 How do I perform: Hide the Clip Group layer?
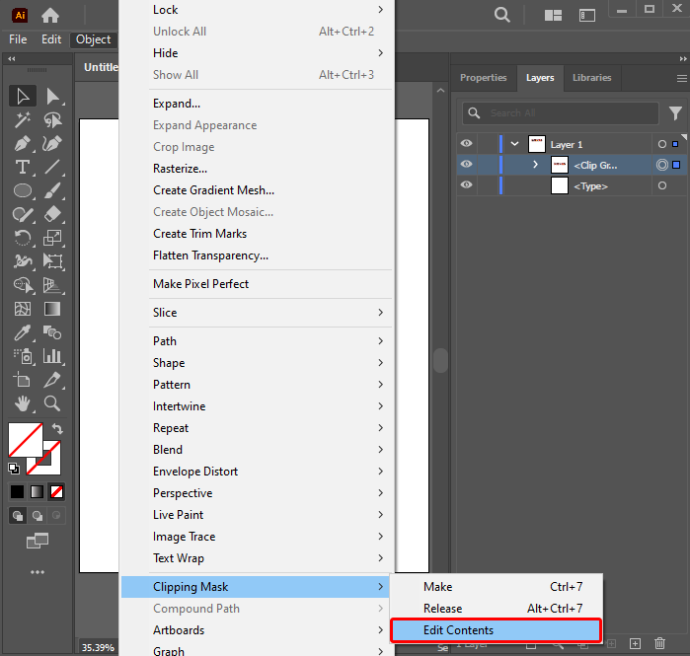coord(466,164)
